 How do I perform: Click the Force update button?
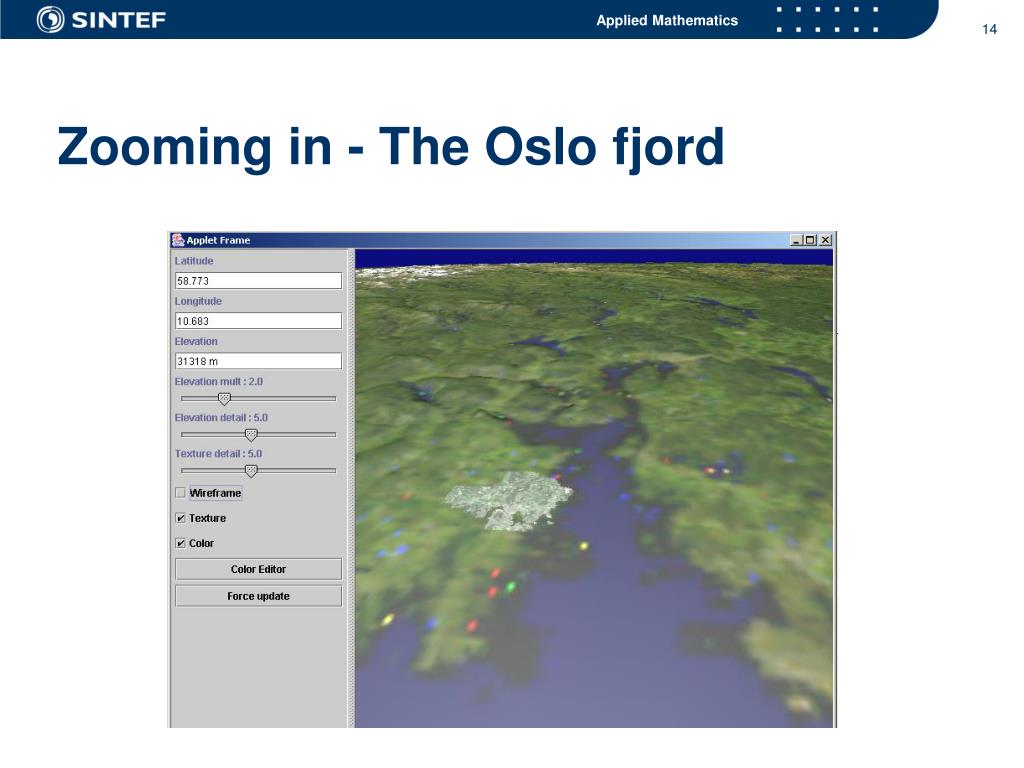[258, 596]
